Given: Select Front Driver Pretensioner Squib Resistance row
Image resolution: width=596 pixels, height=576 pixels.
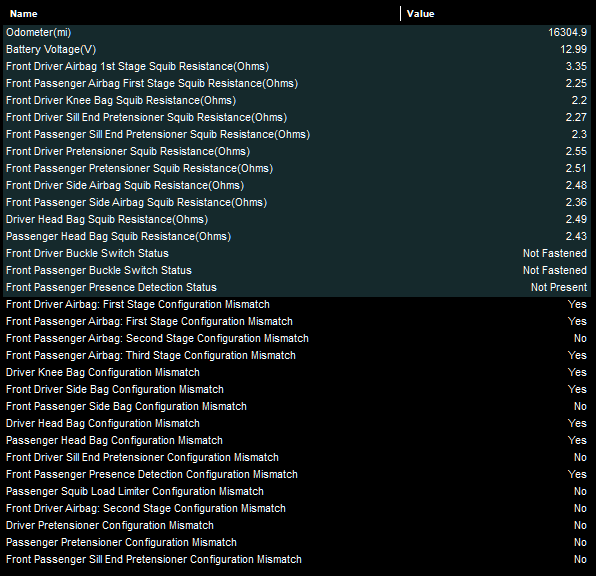Looking at the screenshot, I should 297,151.
